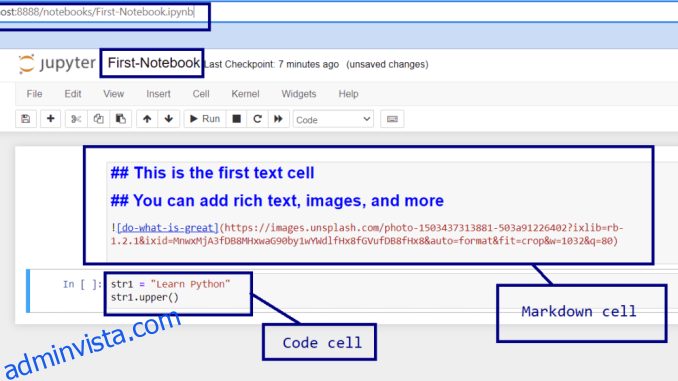The height and width of the screenshot is (381, 678).
Task: Open the Cell menu
Action: click(201, 94)
